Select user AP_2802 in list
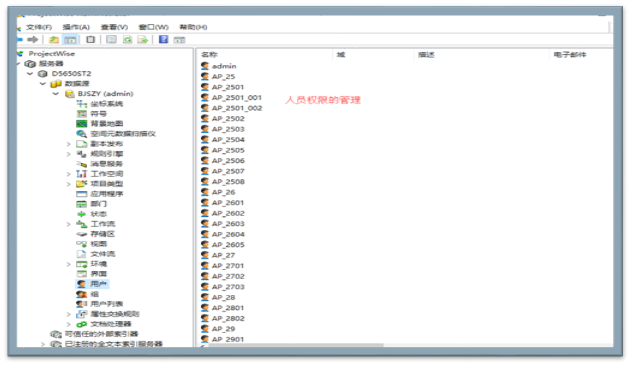 [228, 318]
